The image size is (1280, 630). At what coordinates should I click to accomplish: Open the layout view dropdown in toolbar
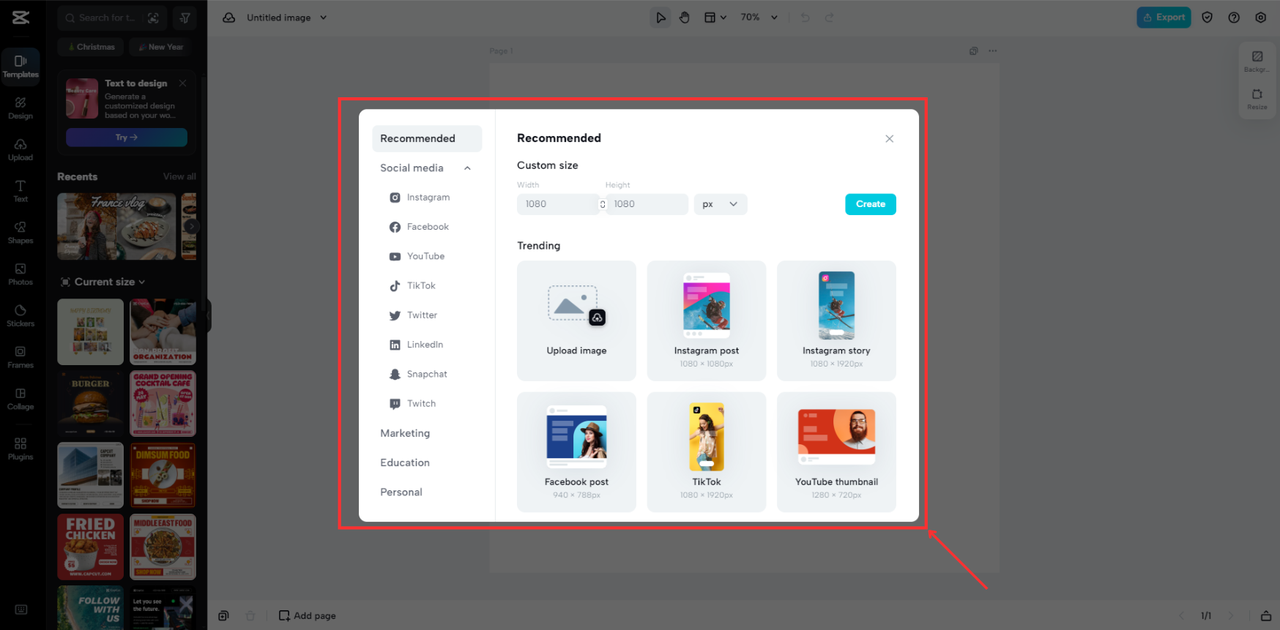(x=715, y=17)
